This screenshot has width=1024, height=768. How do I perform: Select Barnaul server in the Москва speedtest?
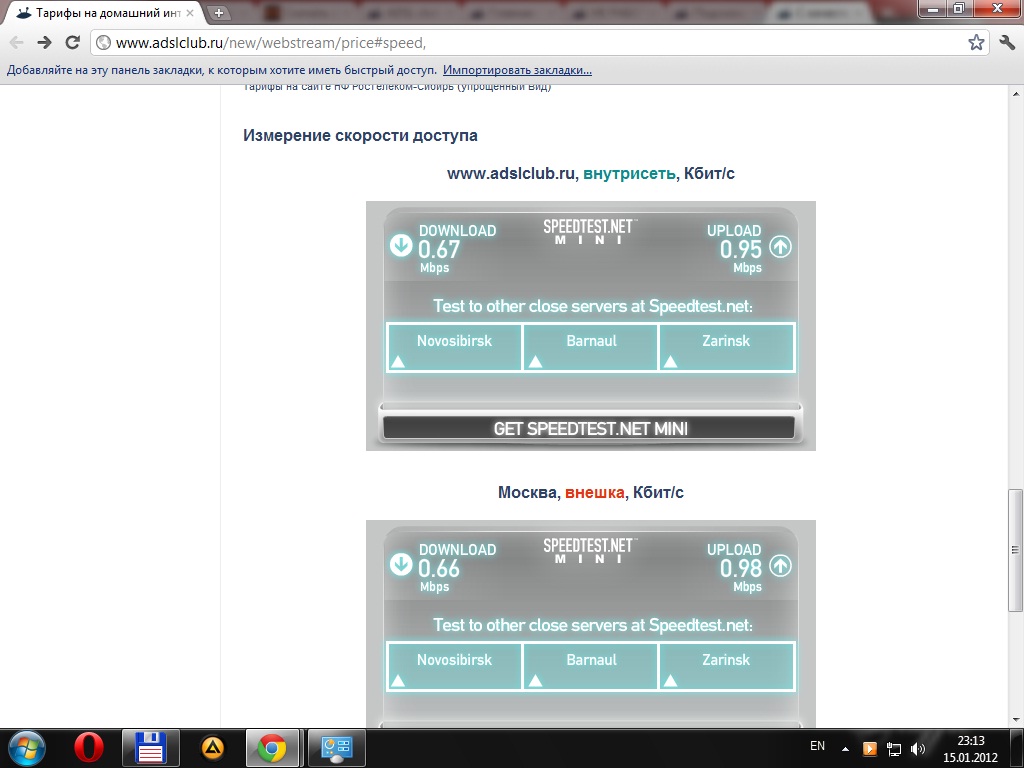click(x=591, y=666)
